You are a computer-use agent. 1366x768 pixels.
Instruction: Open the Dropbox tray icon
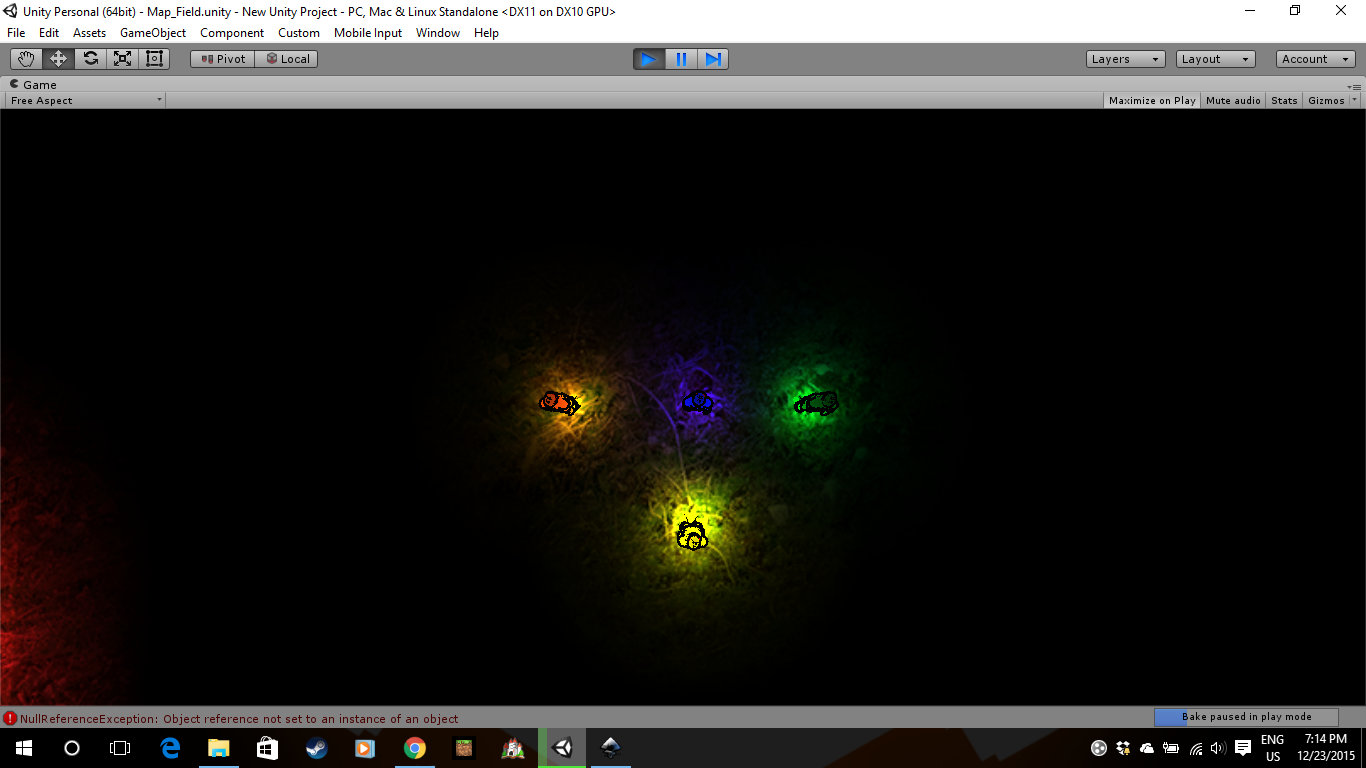click(x=1122, y=748)
